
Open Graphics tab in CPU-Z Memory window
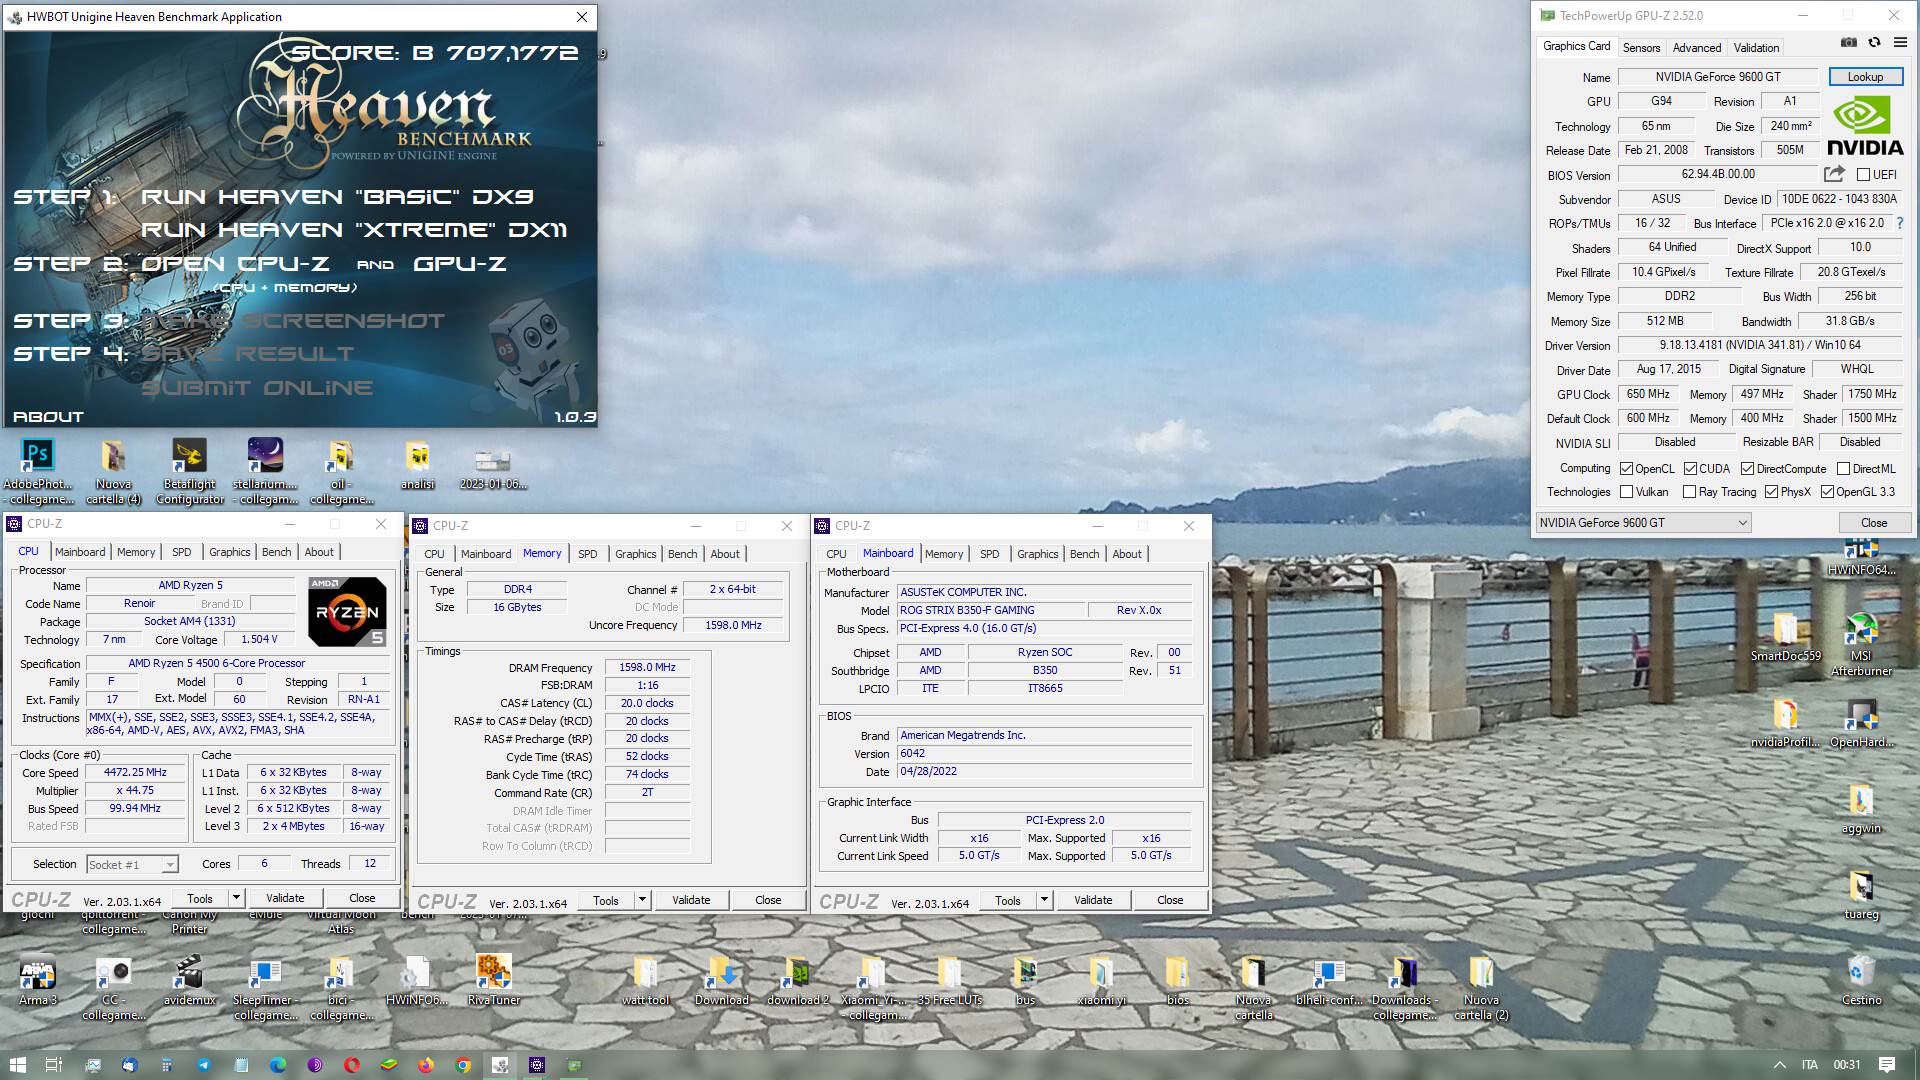click(x=636, y=554)
